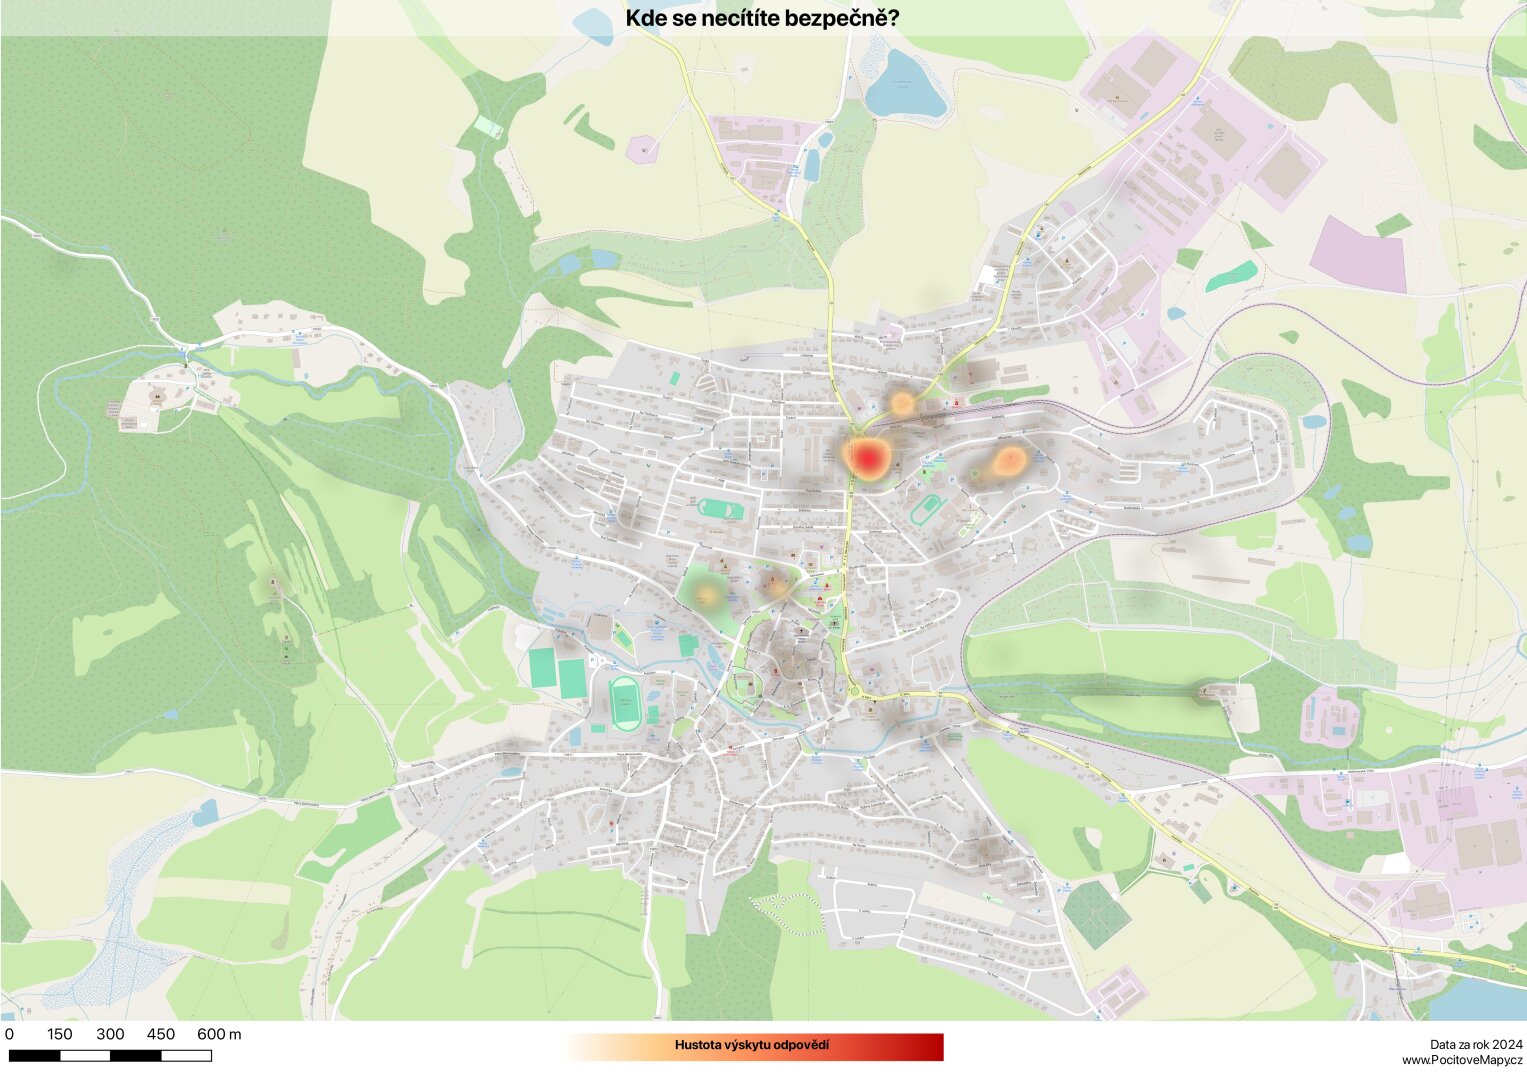Click the 'Hustota výskytu odpovědí' legend label
The height and width of the screenshot is (1080, 1527).
click(x=751, y=1045)
